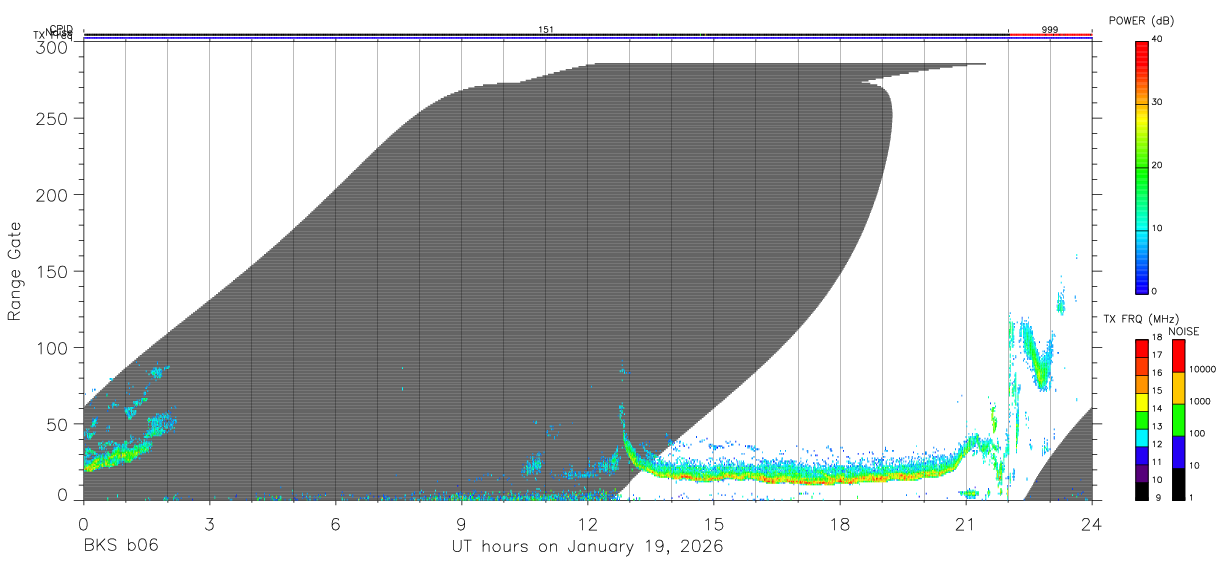Click the overlapping CPID/TX Freq label at top-left
Viewport: 1228px width, 567px height.
[x=53, y=32]
